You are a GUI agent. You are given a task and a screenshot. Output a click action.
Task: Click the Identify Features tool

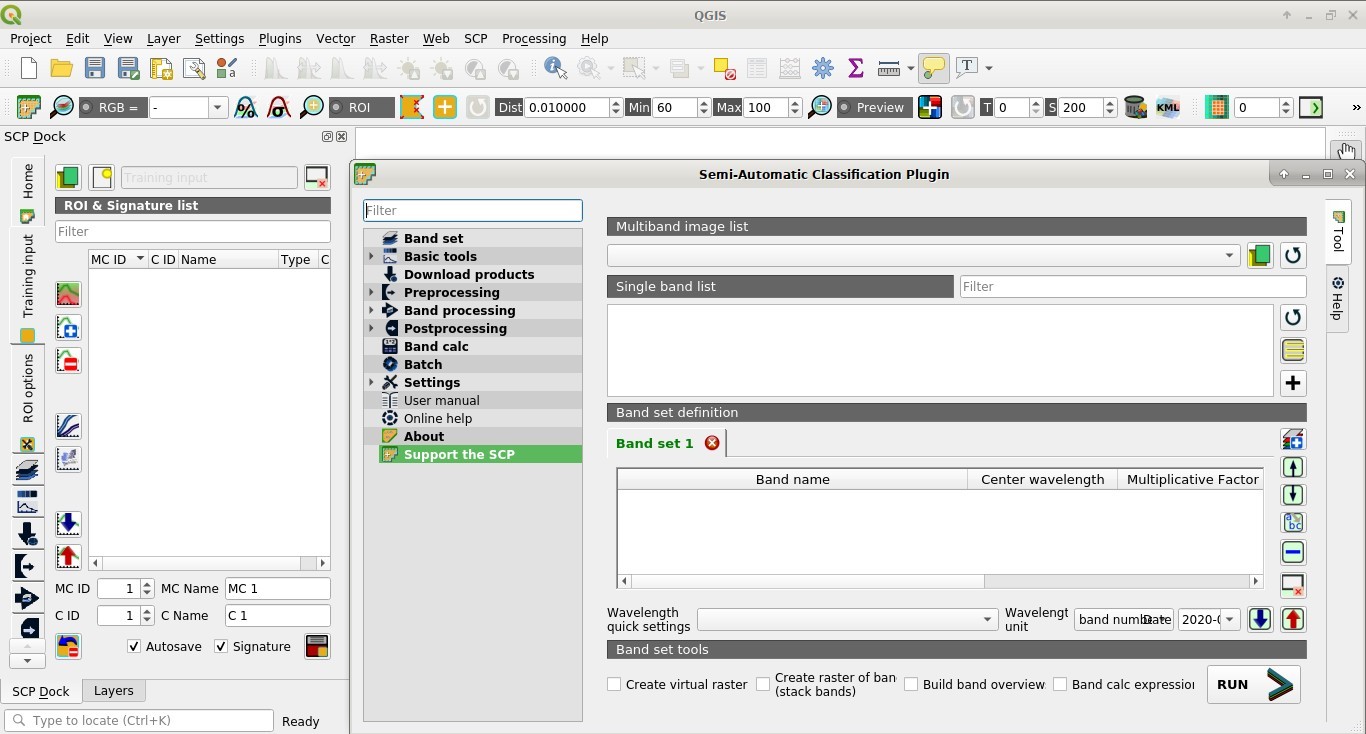tap(556, 68)
